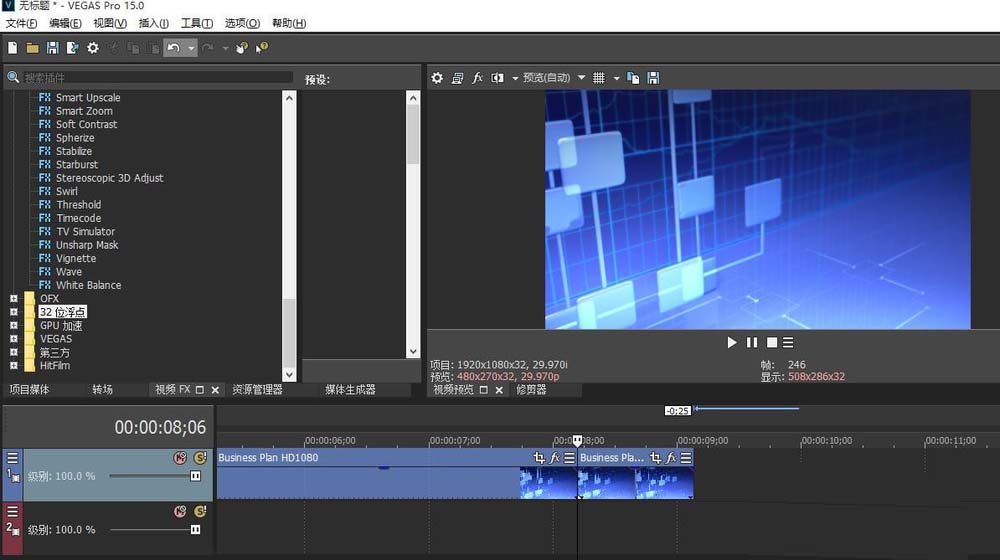Open Video Output FX in preview toolbar

pos(477,78)
